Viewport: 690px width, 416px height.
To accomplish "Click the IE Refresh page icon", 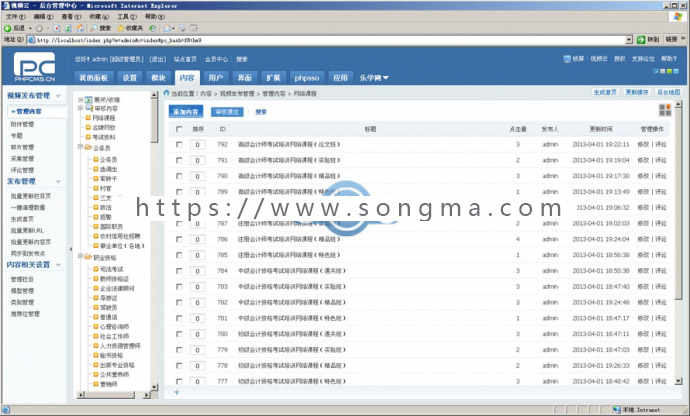I will (x=68, y=28).
